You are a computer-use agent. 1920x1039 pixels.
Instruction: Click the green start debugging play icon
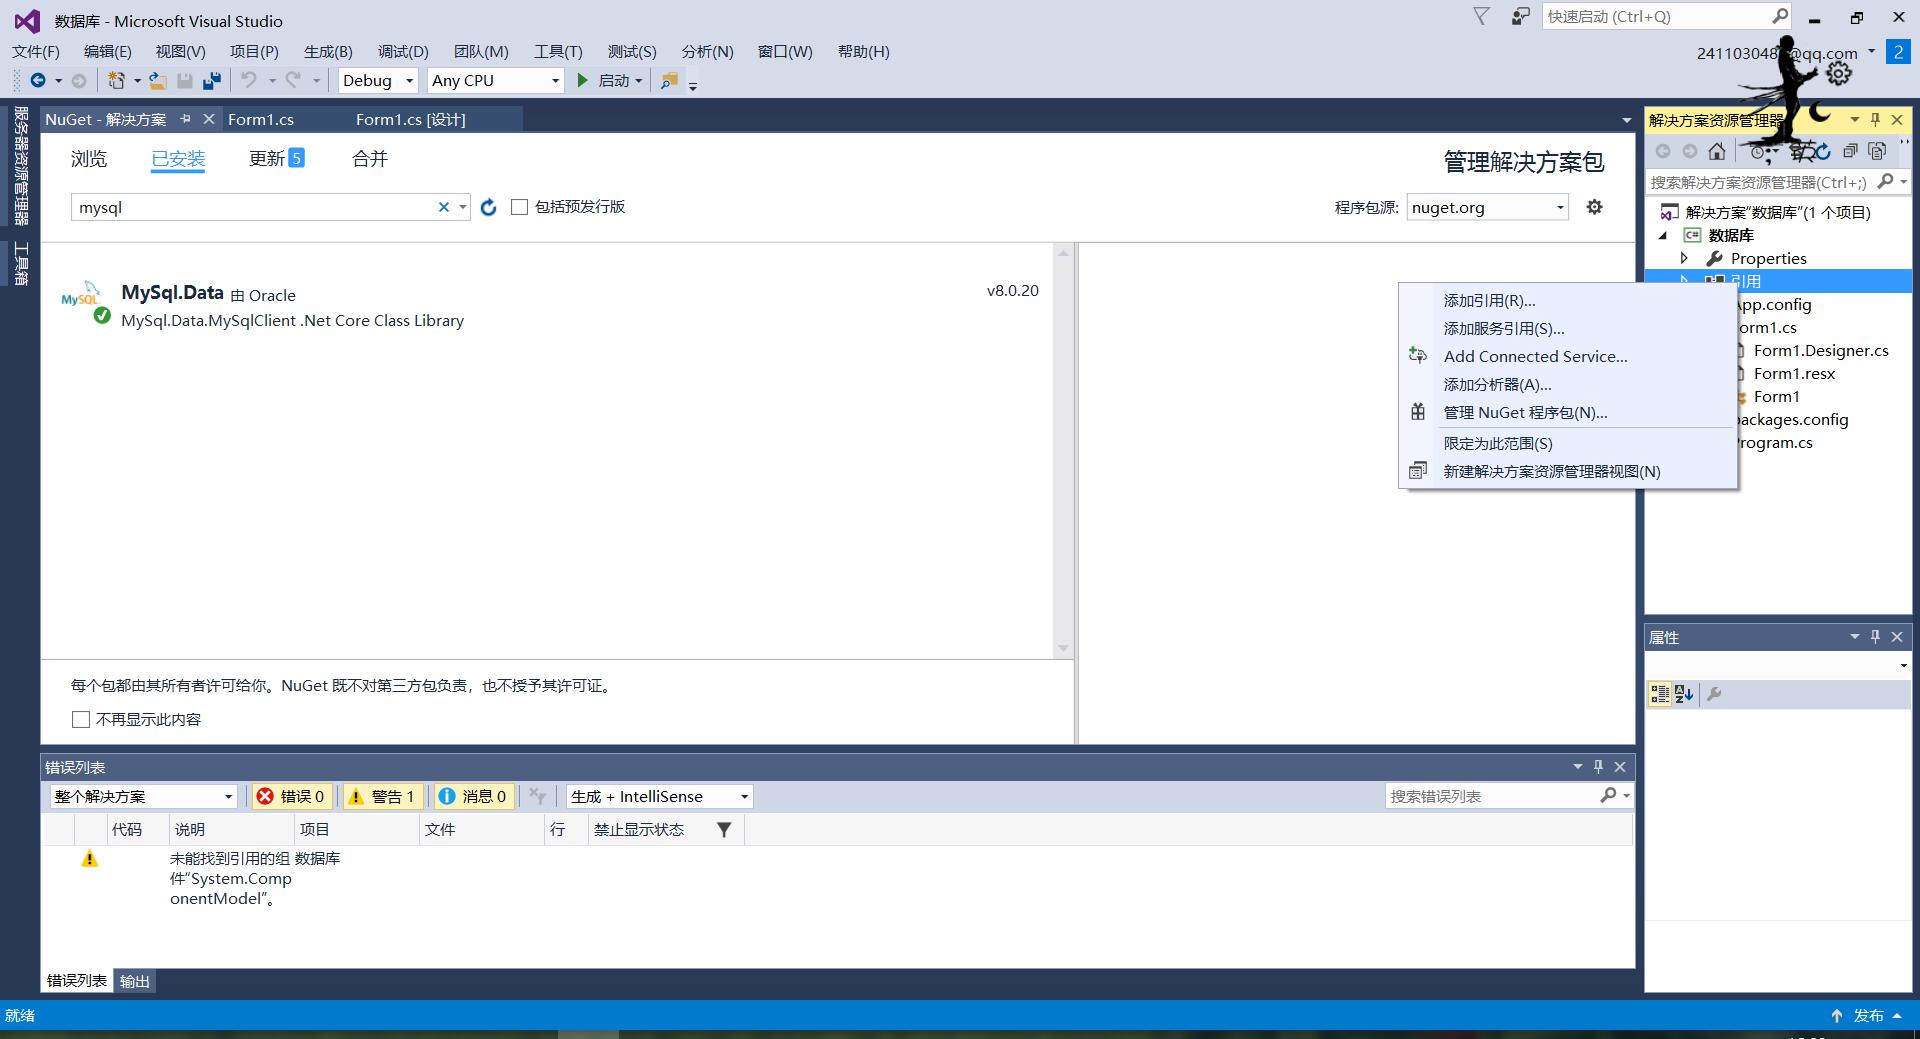click(582, 81)
